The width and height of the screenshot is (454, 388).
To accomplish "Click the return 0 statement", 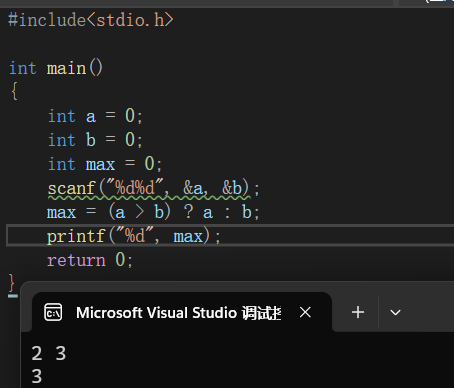I will tap(90, 260).
